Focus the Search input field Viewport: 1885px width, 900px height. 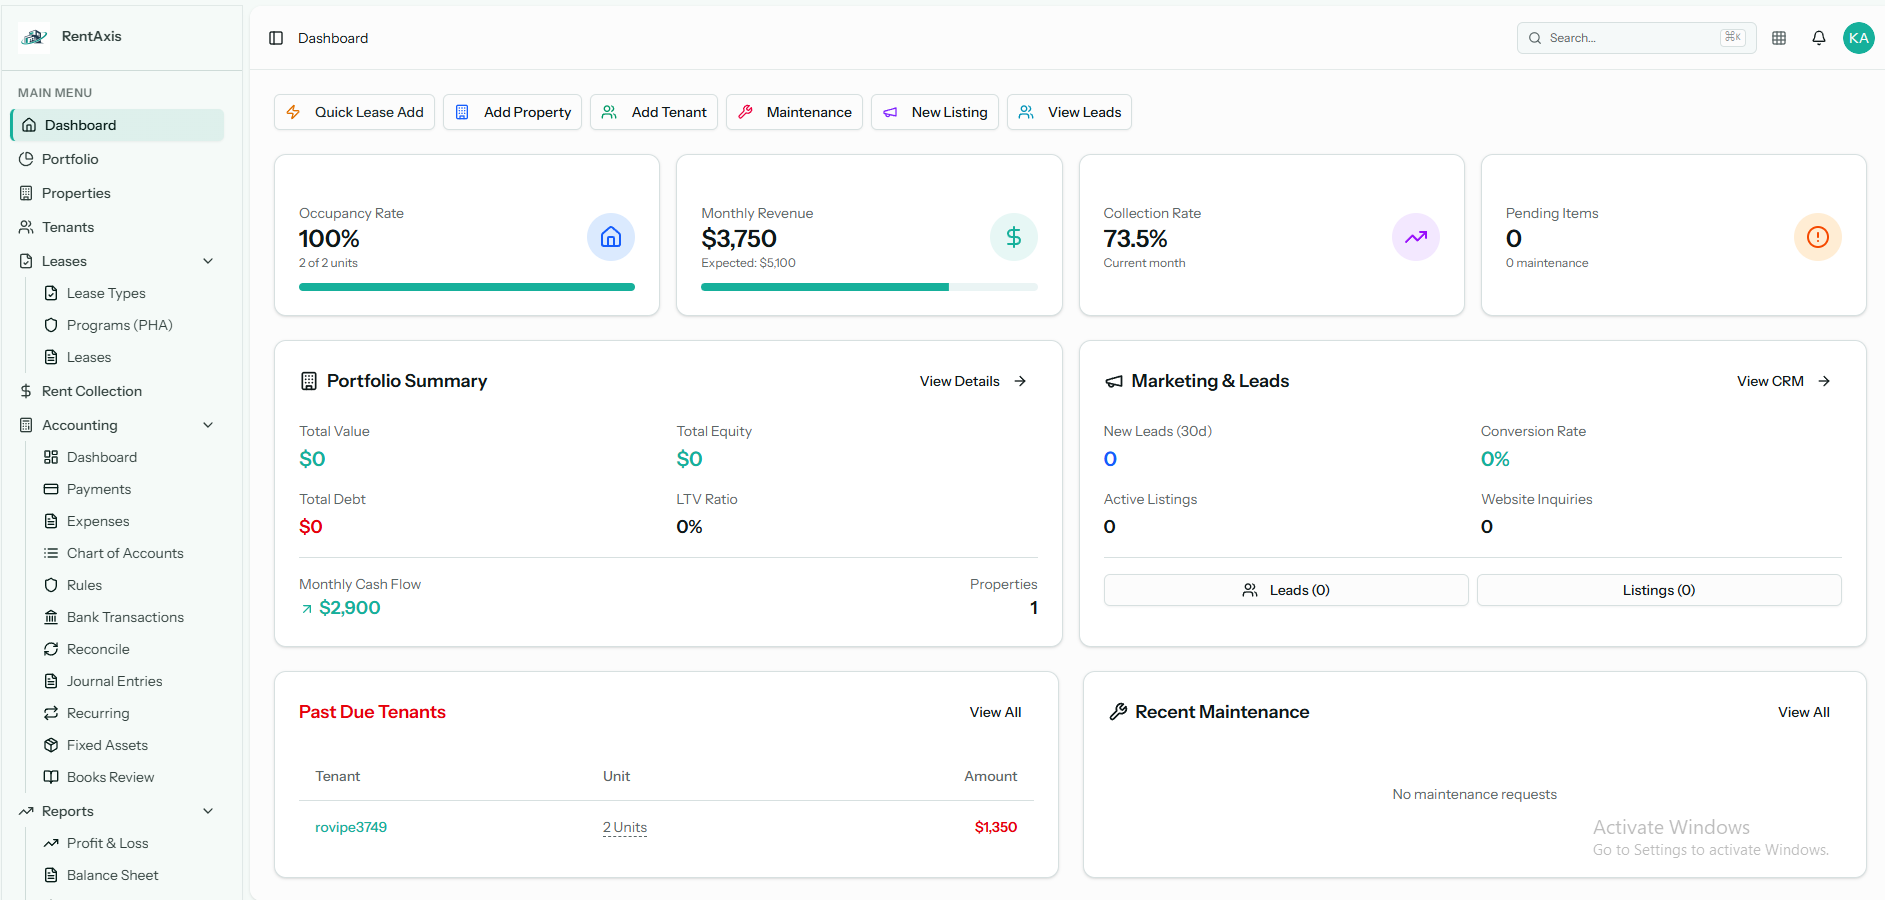tap(1630, 38)
